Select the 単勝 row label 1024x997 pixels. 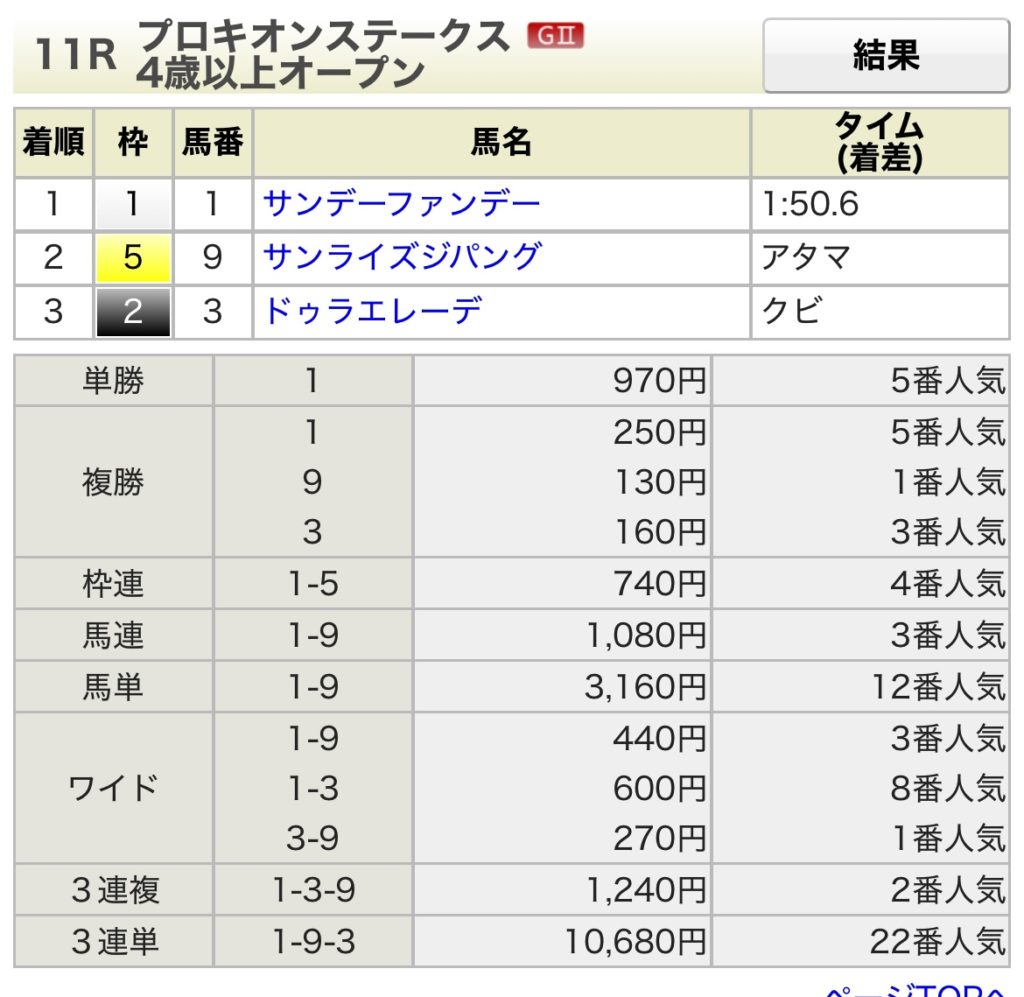pyautogui.click(x=113, y=381)
